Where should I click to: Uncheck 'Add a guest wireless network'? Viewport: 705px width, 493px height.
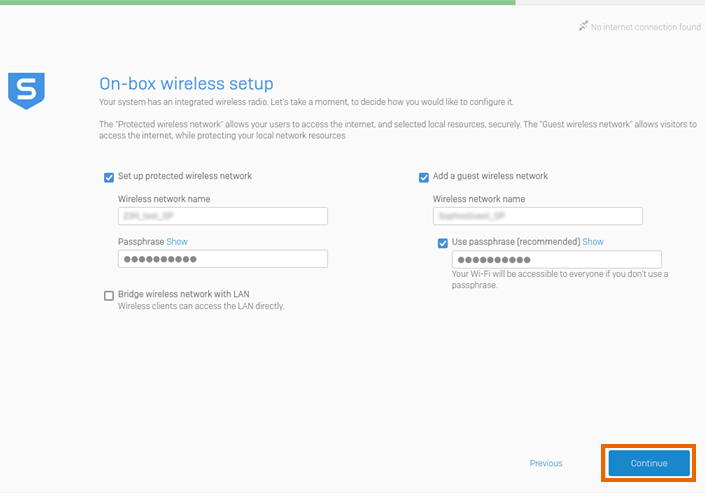click(424, 177)
